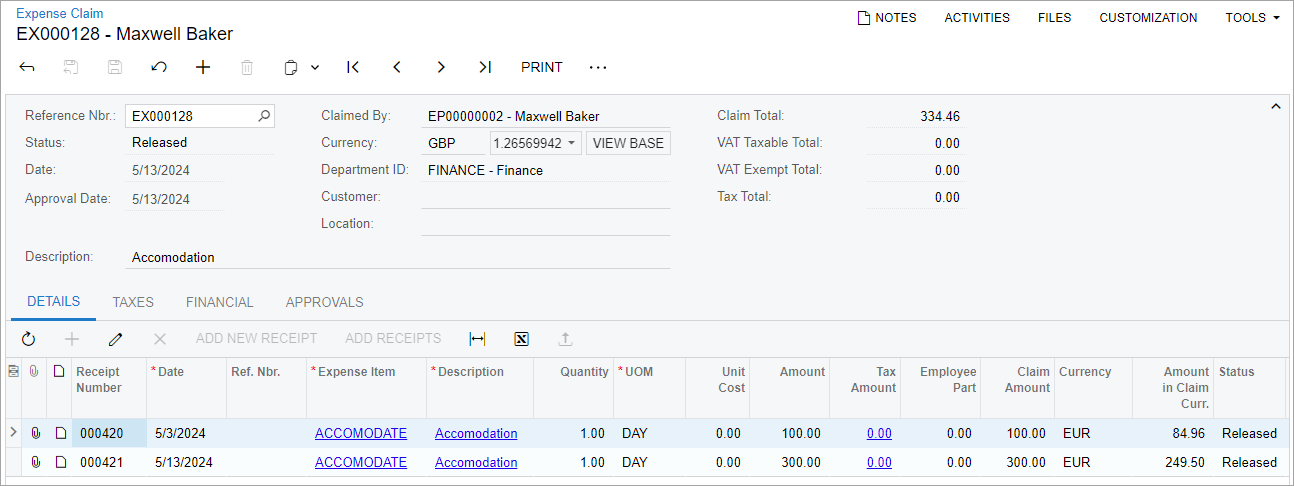The height and width of the screenshot is (486, 1294).
Task: Open the Tools menu
Action: (x=1252, y=18)
